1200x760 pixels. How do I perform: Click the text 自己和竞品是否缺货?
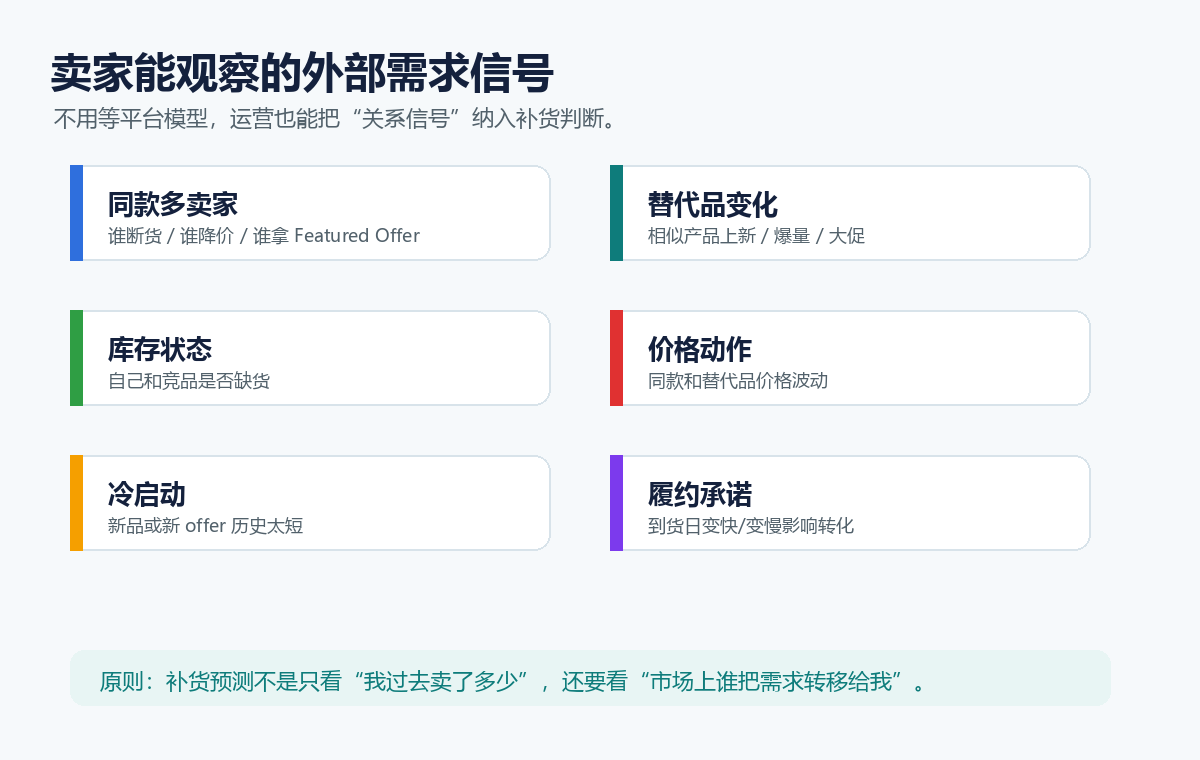[189, 381]
